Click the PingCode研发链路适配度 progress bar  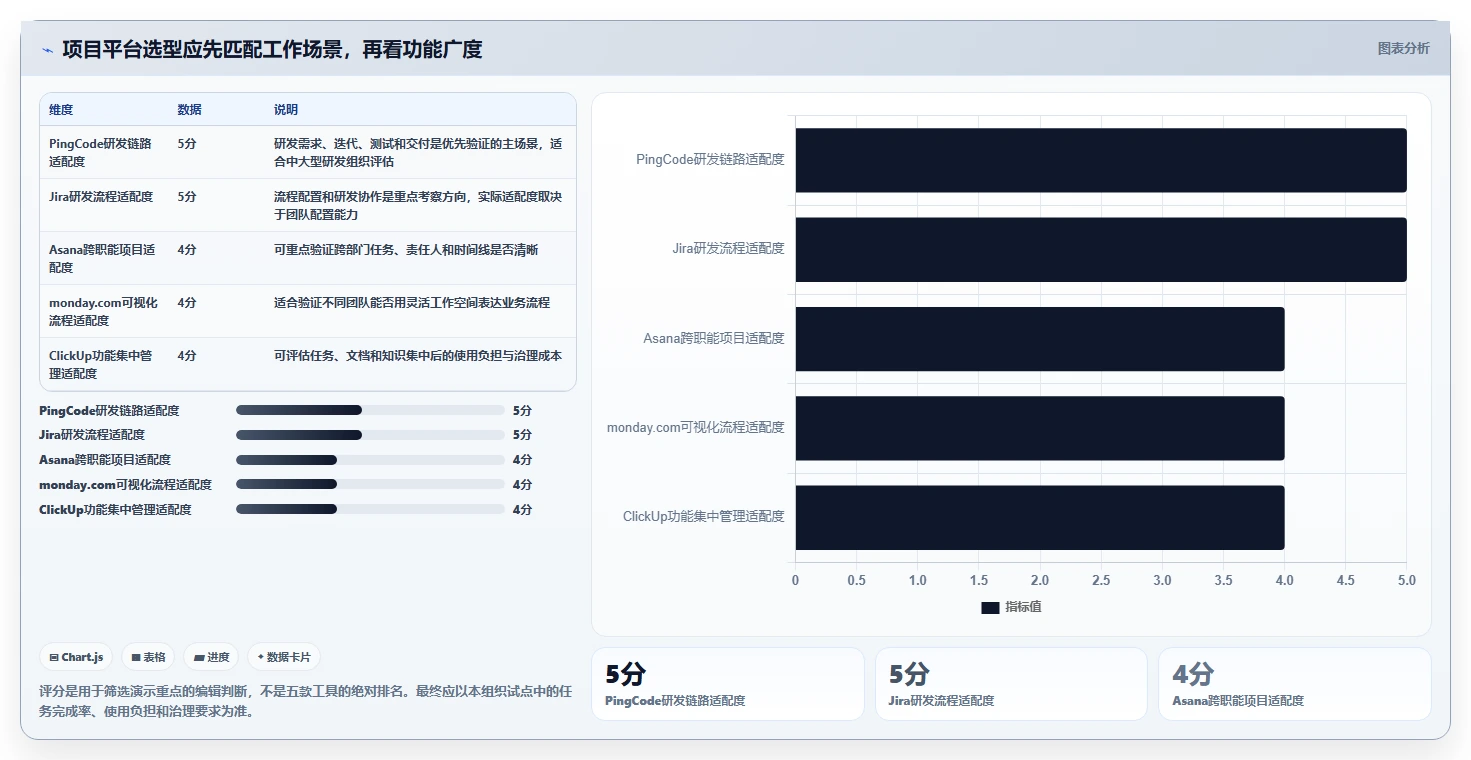370,410
